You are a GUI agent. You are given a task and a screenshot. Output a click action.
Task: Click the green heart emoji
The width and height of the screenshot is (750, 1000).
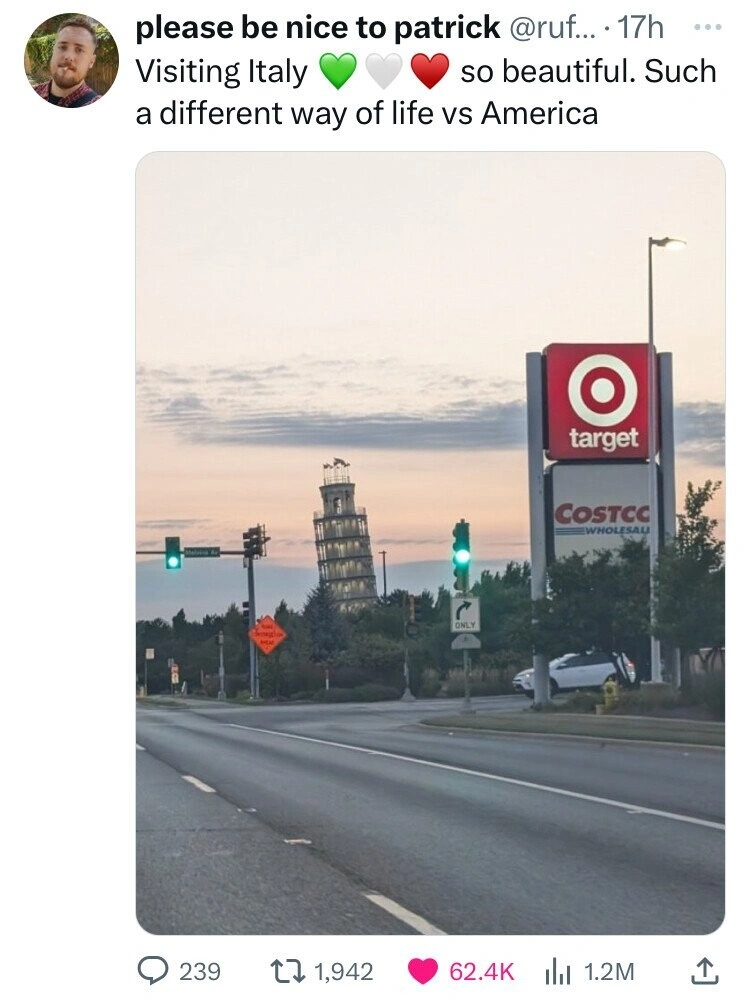pyautogui.click(x=337, y=71)
